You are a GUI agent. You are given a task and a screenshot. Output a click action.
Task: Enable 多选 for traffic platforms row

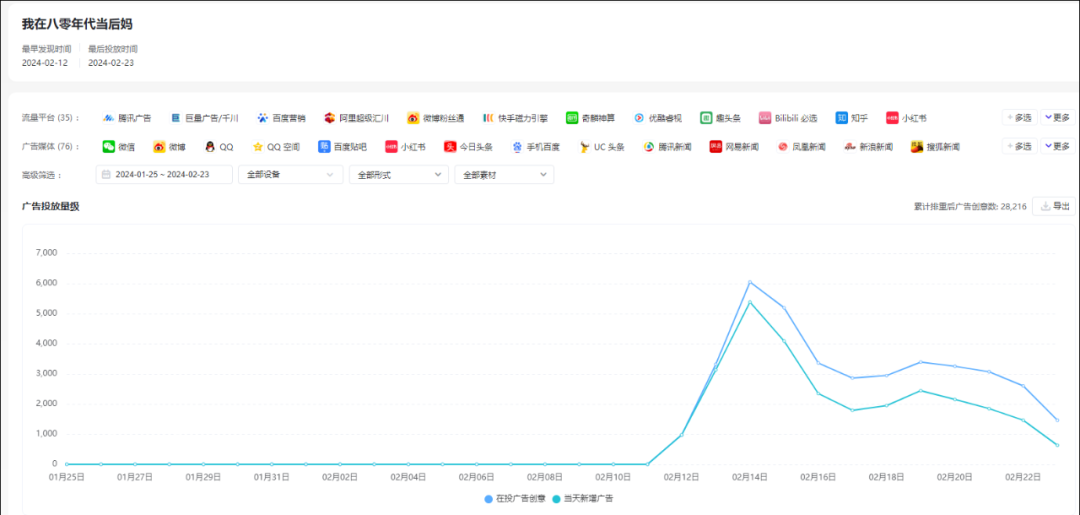point(1019,118)
